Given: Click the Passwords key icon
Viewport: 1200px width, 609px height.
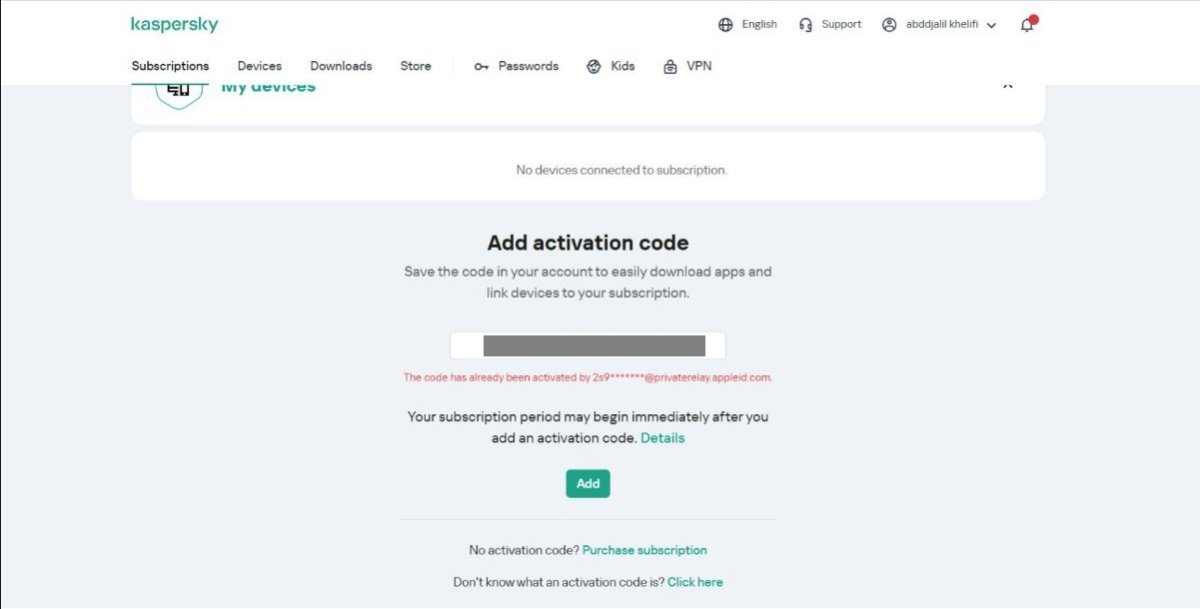Looking at the screenshot, I should pyautogui.click(x=481, y=67).
